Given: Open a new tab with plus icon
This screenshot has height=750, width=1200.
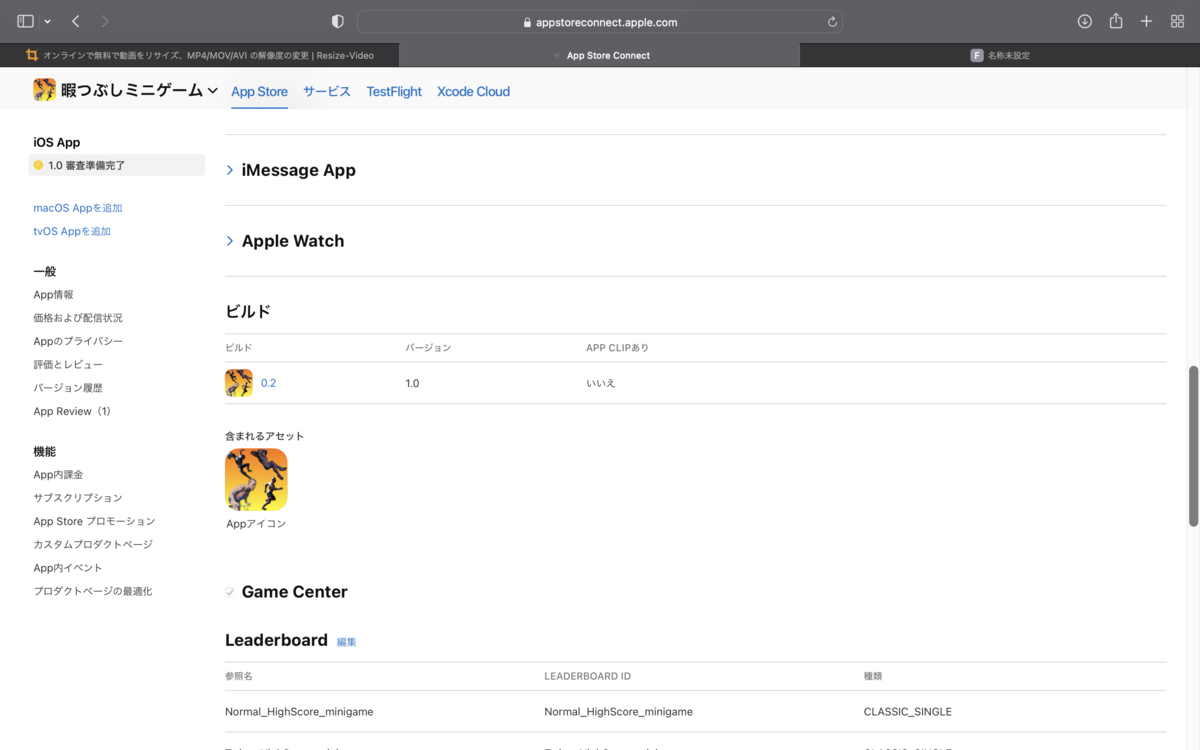Looking at the screenshot, I should [1147, 21].
